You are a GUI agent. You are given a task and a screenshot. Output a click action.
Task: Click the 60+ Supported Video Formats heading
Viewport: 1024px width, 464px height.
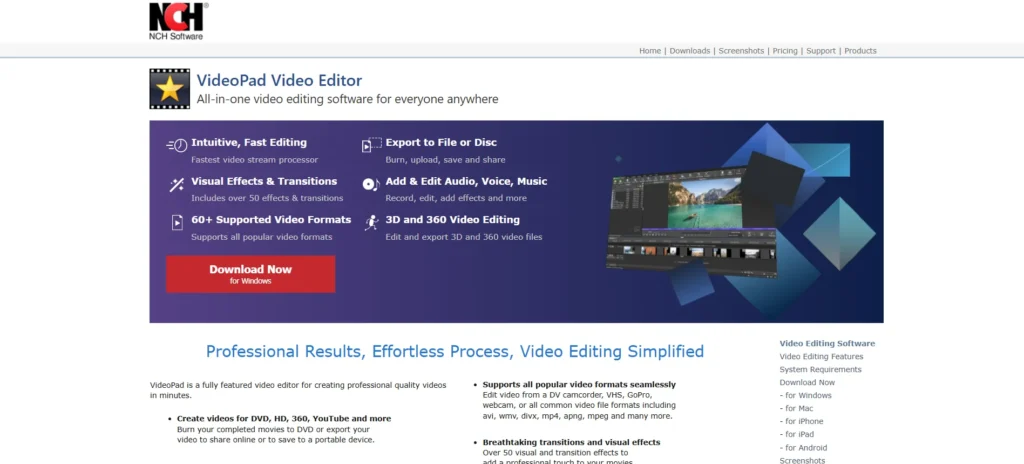coord(271,220)
